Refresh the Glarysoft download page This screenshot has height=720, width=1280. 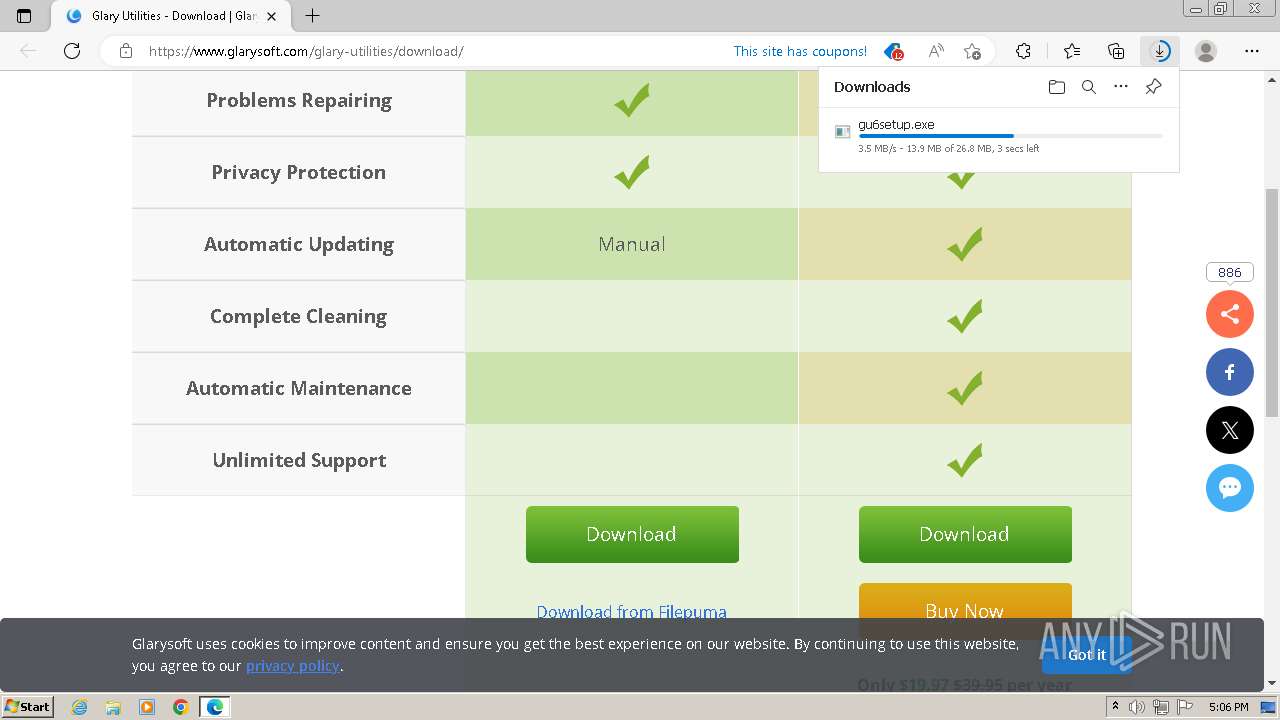coord(72,51)
